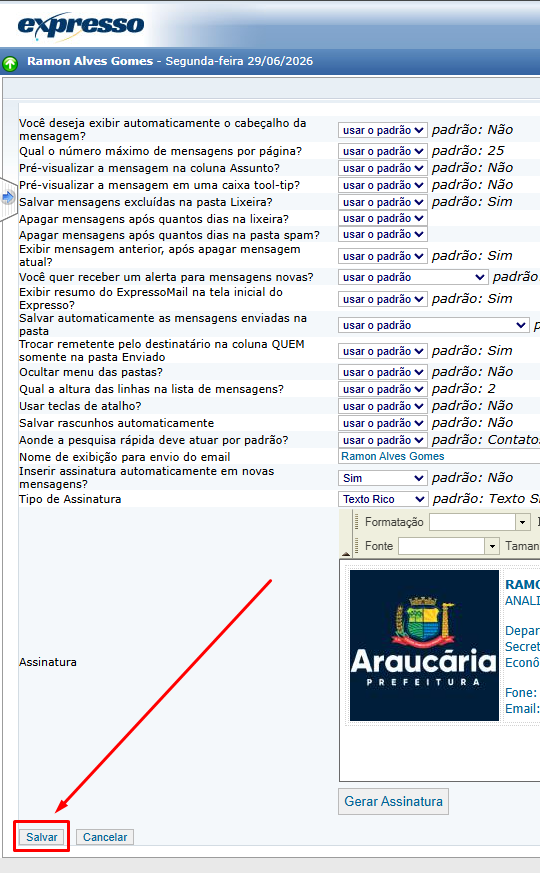Open dropdown for maximum messages per page
The image size is (540, 873).
click(x=382, y=151)
